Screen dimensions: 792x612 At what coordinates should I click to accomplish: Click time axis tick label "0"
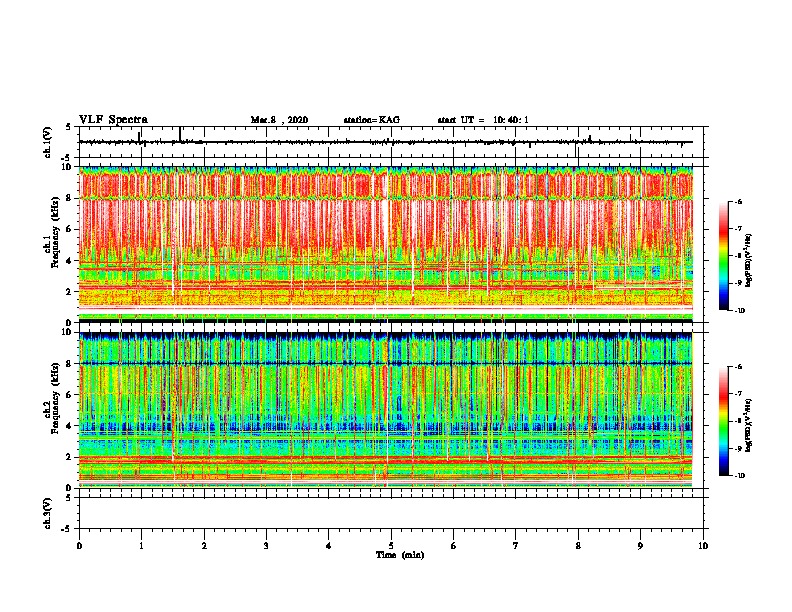(79, 546)
